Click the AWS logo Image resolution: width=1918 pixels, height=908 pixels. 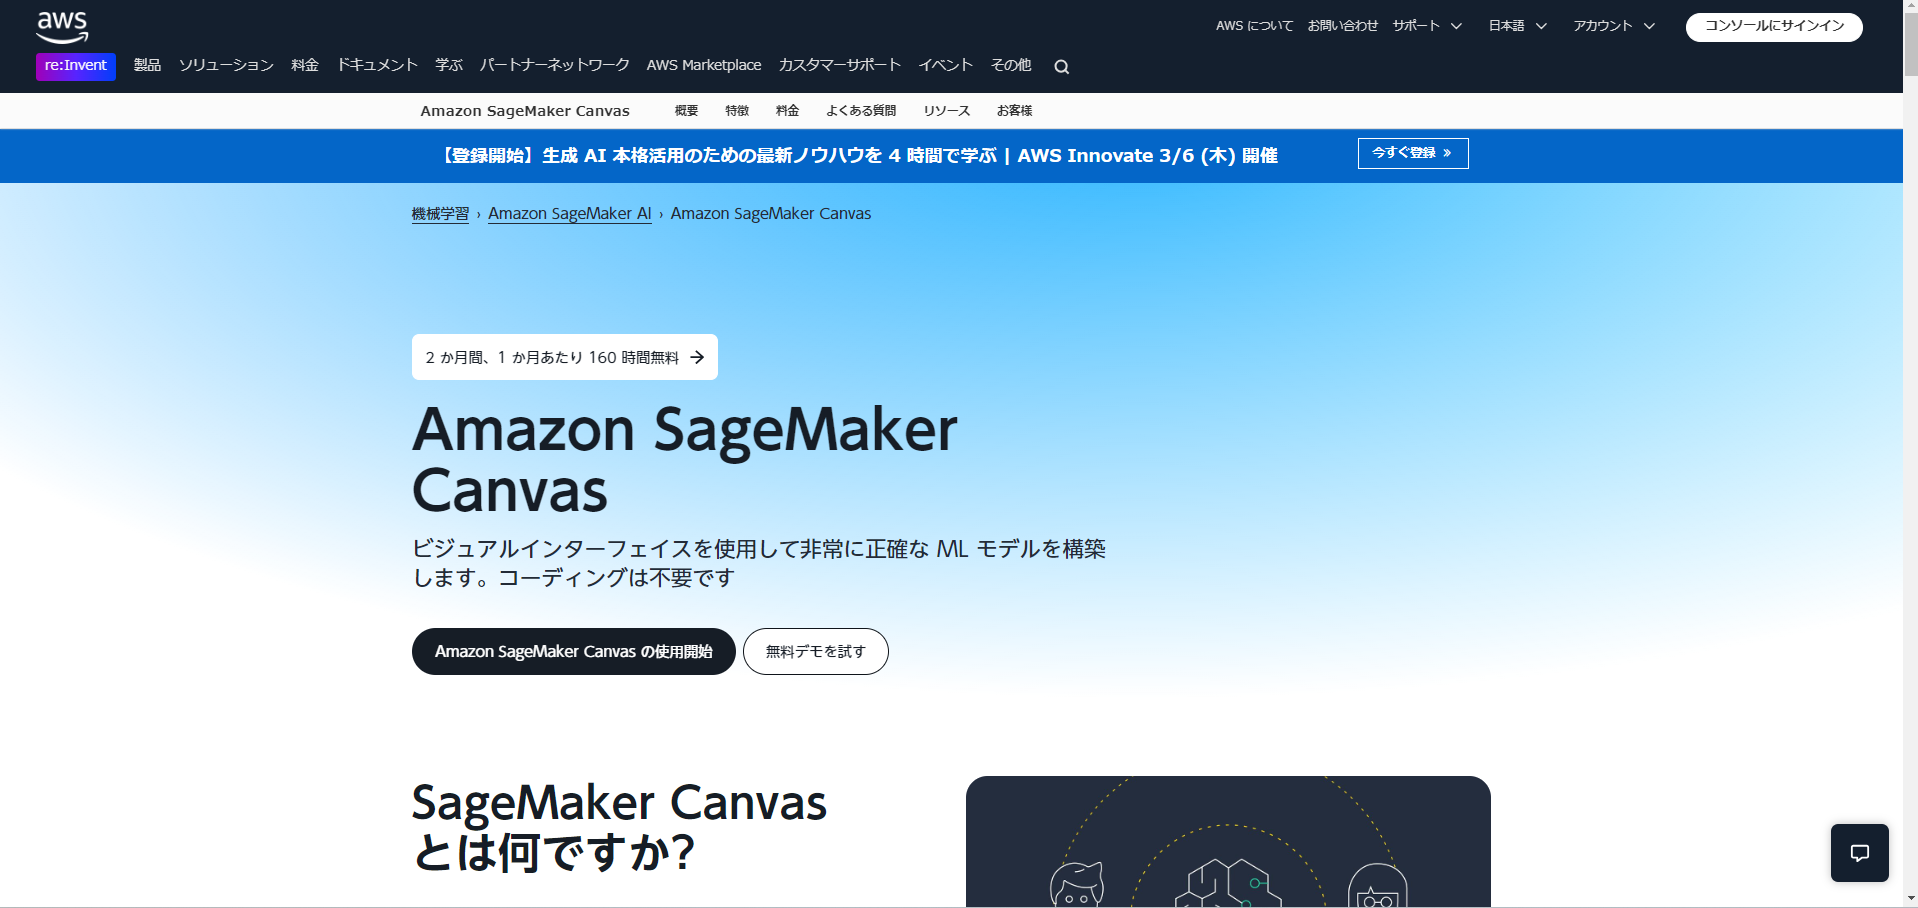point(62,27)
